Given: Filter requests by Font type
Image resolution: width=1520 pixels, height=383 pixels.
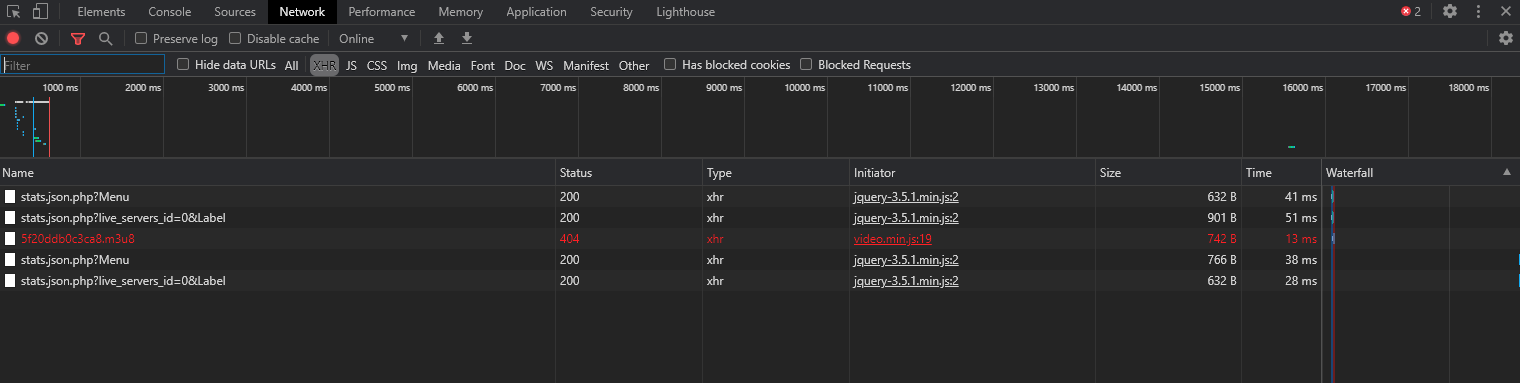Looking at the screenshot, I should click(483, 65).
